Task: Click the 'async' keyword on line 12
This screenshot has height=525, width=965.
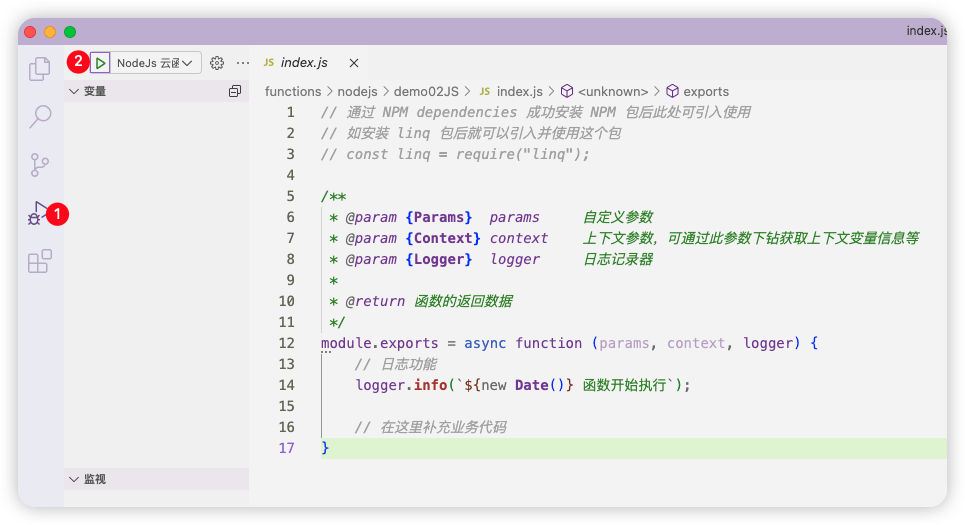Action: (x=485, y=343)
